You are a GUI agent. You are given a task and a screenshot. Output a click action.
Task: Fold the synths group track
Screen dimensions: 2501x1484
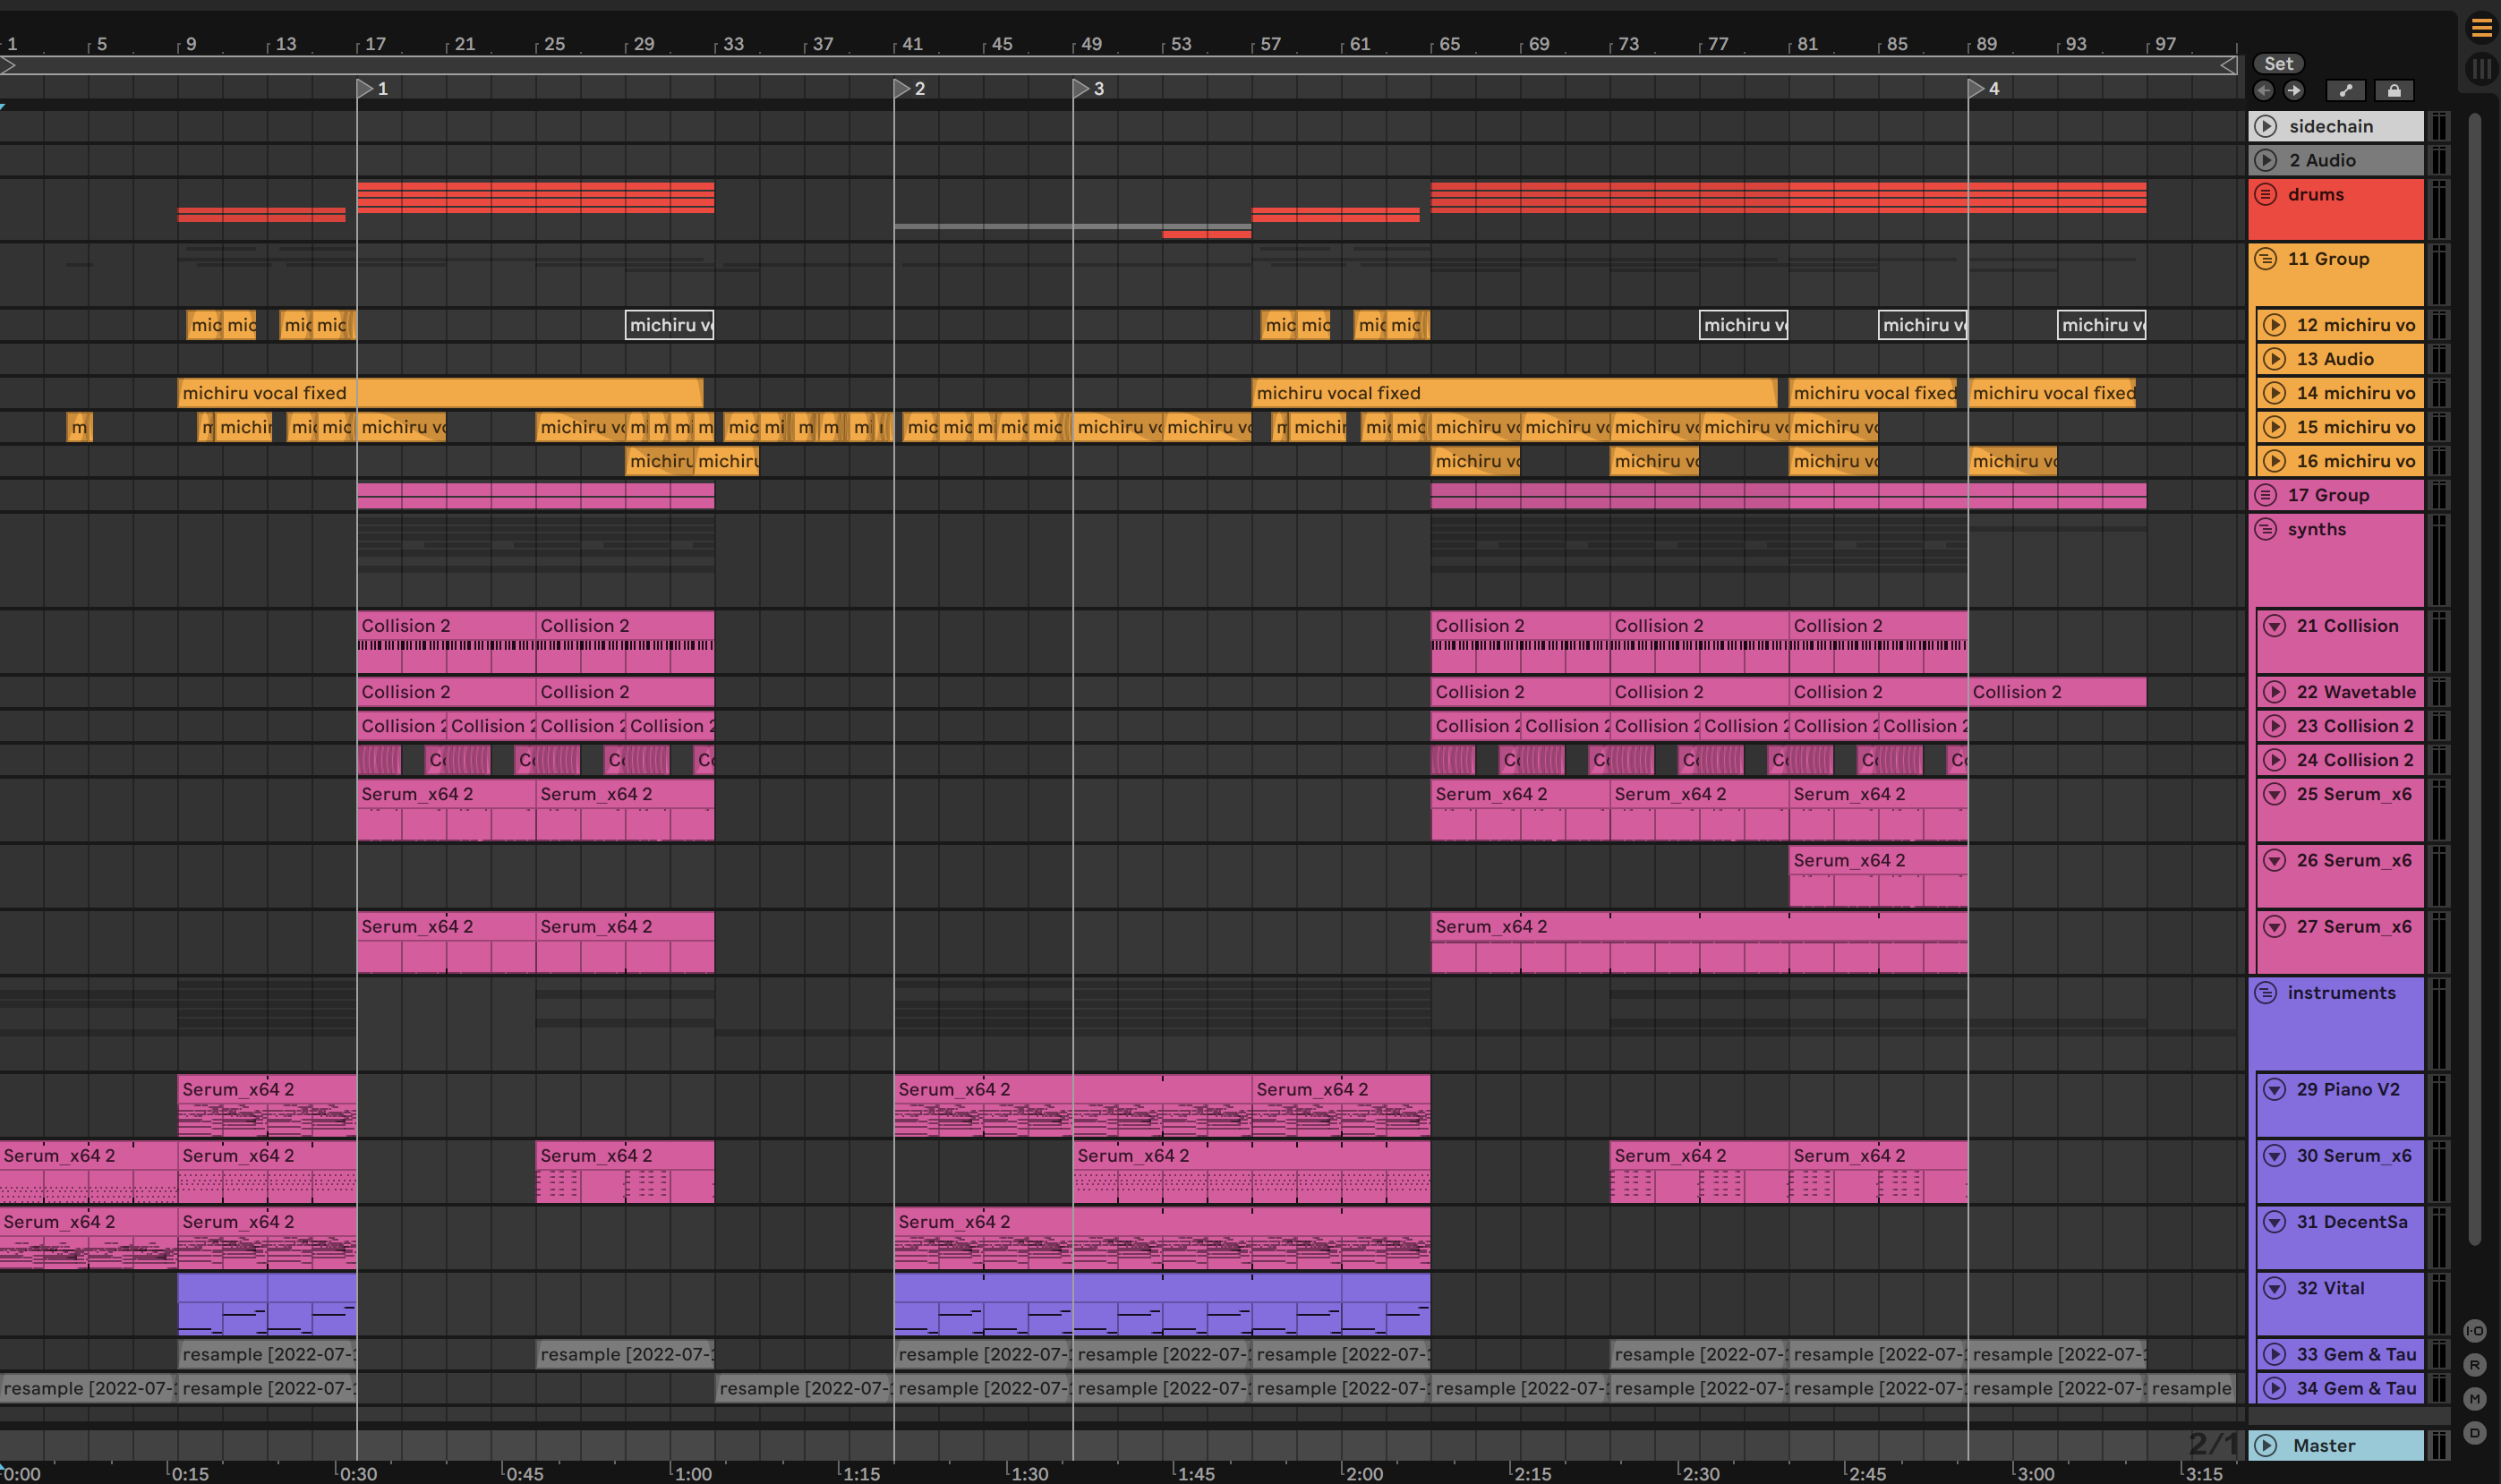(x=2266, y=529)
